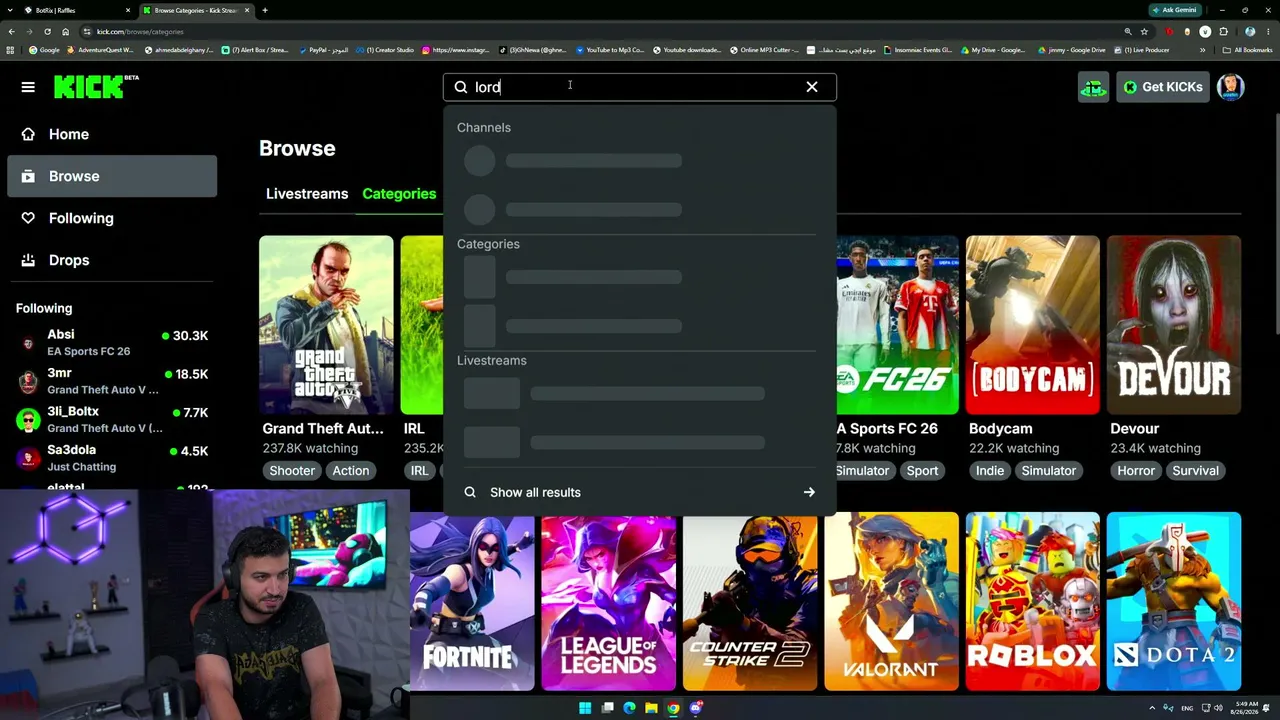This screenshot has height=720, width=1280.
Task: Open Microsoft Edge from the taskbar
Action: pos(629,708)
